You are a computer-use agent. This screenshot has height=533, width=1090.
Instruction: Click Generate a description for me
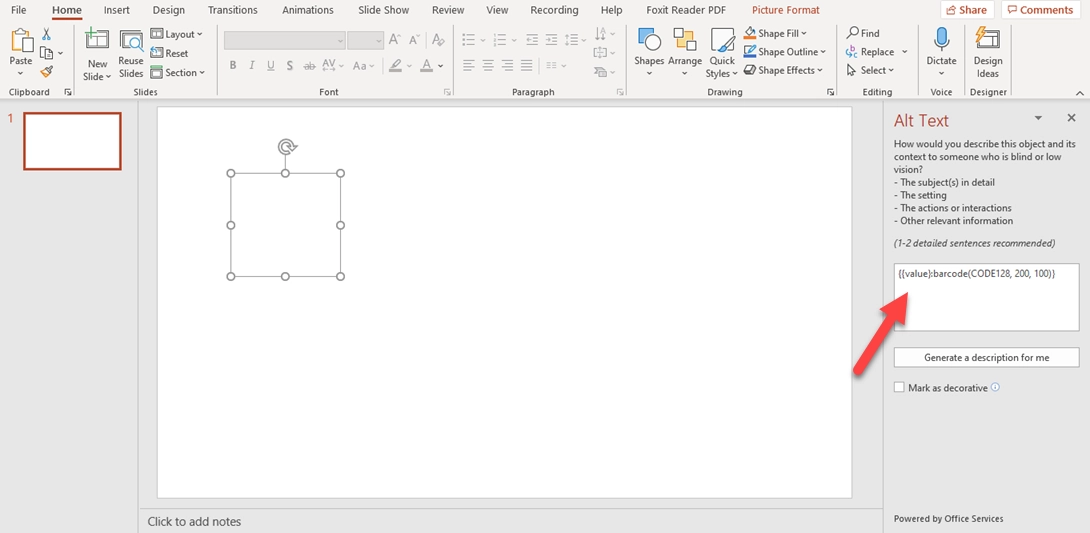[986, 358]
